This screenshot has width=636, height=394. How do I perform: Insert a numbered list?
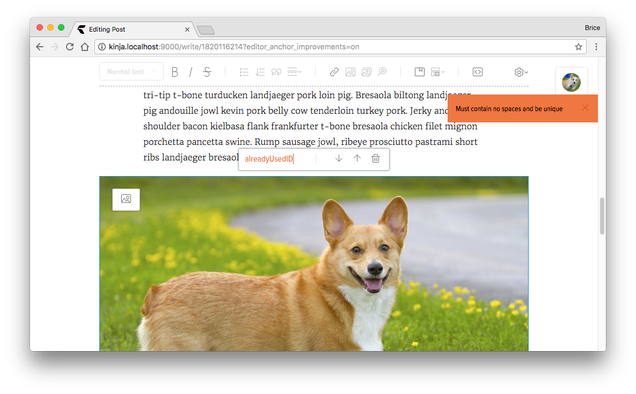point(260,72)
